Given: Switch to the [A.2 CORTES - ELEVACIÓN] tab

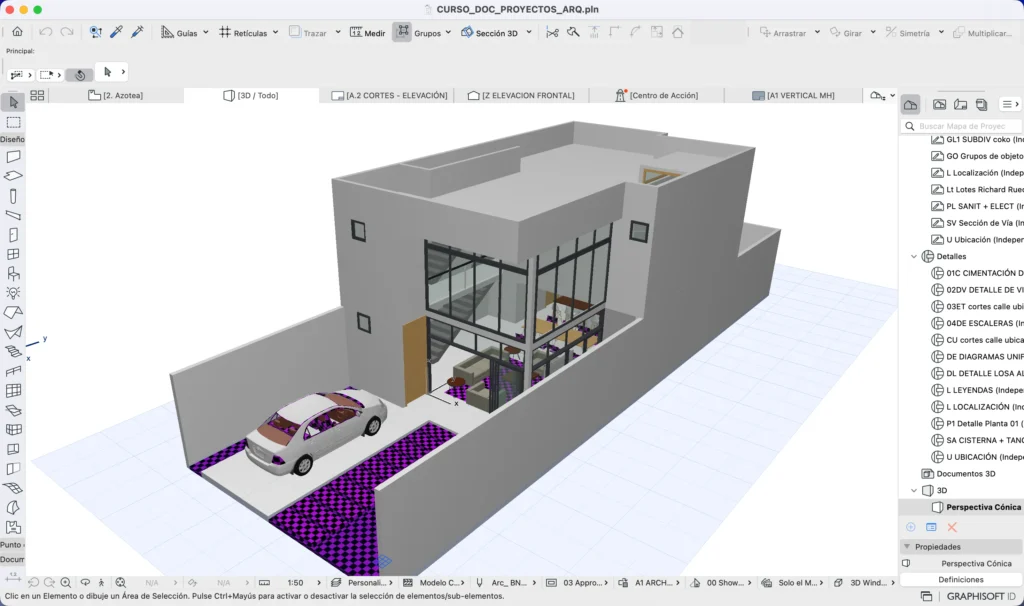Looking at the screenshot, I should 389,95.
